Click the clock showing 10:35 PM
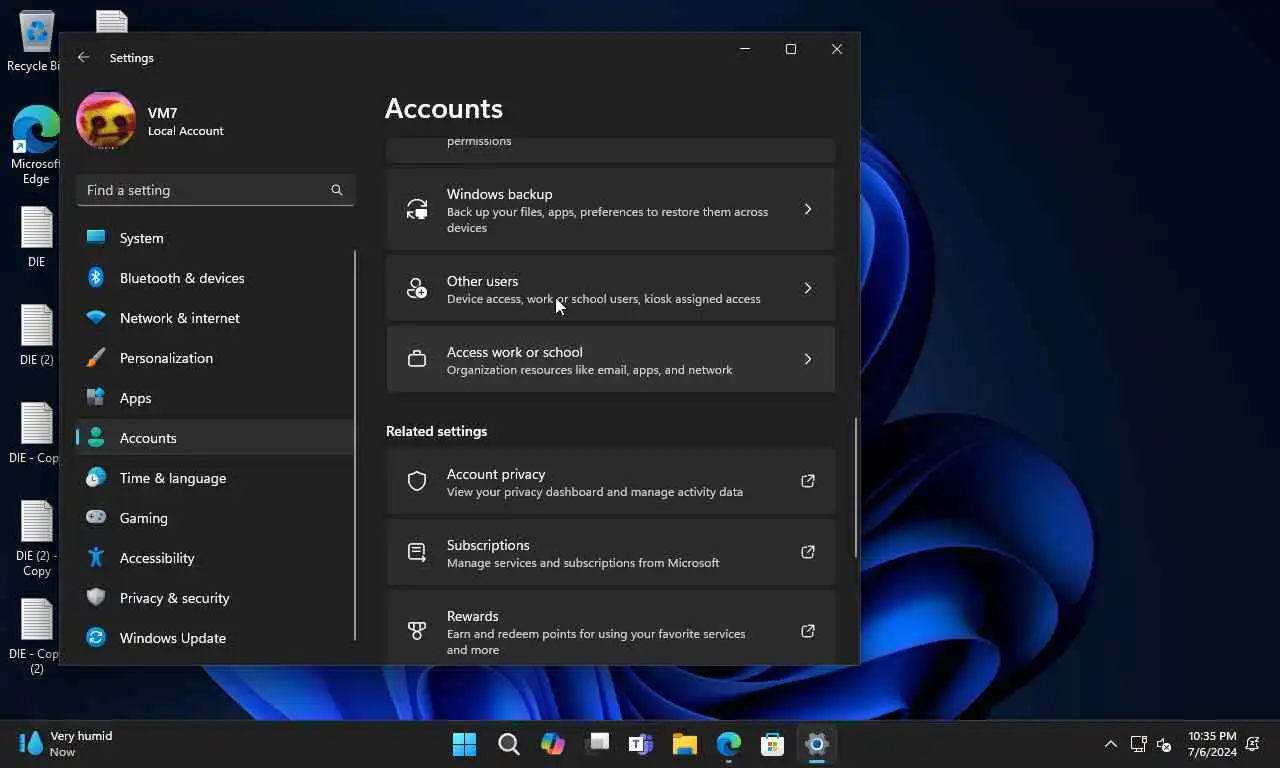 pos(1212,744)
